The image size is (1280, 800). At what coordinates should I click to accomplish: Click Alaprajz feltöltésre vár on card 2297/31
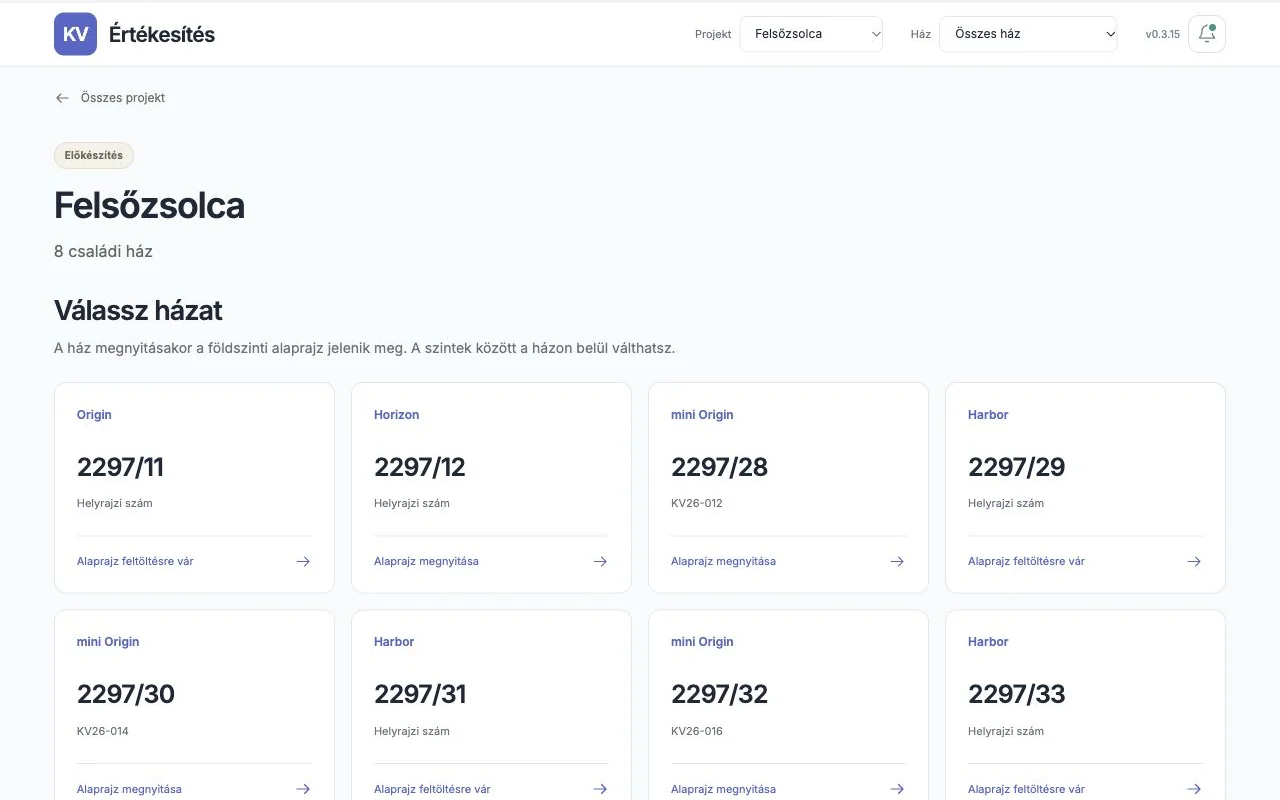click(x=432, y=789)
